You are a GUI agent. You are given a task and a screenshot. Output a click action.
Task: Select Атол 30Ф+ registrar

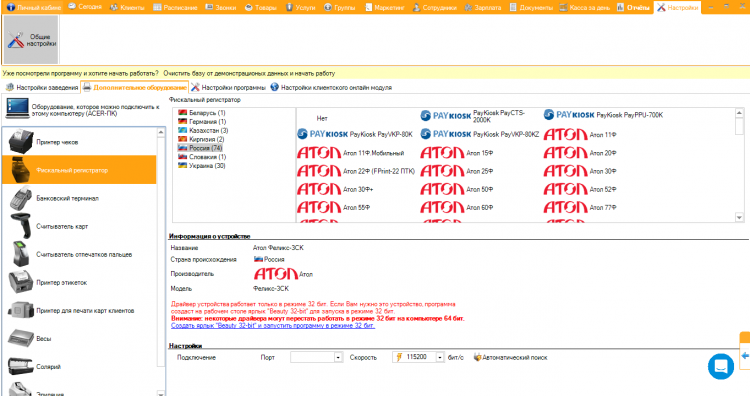point(335,189)
